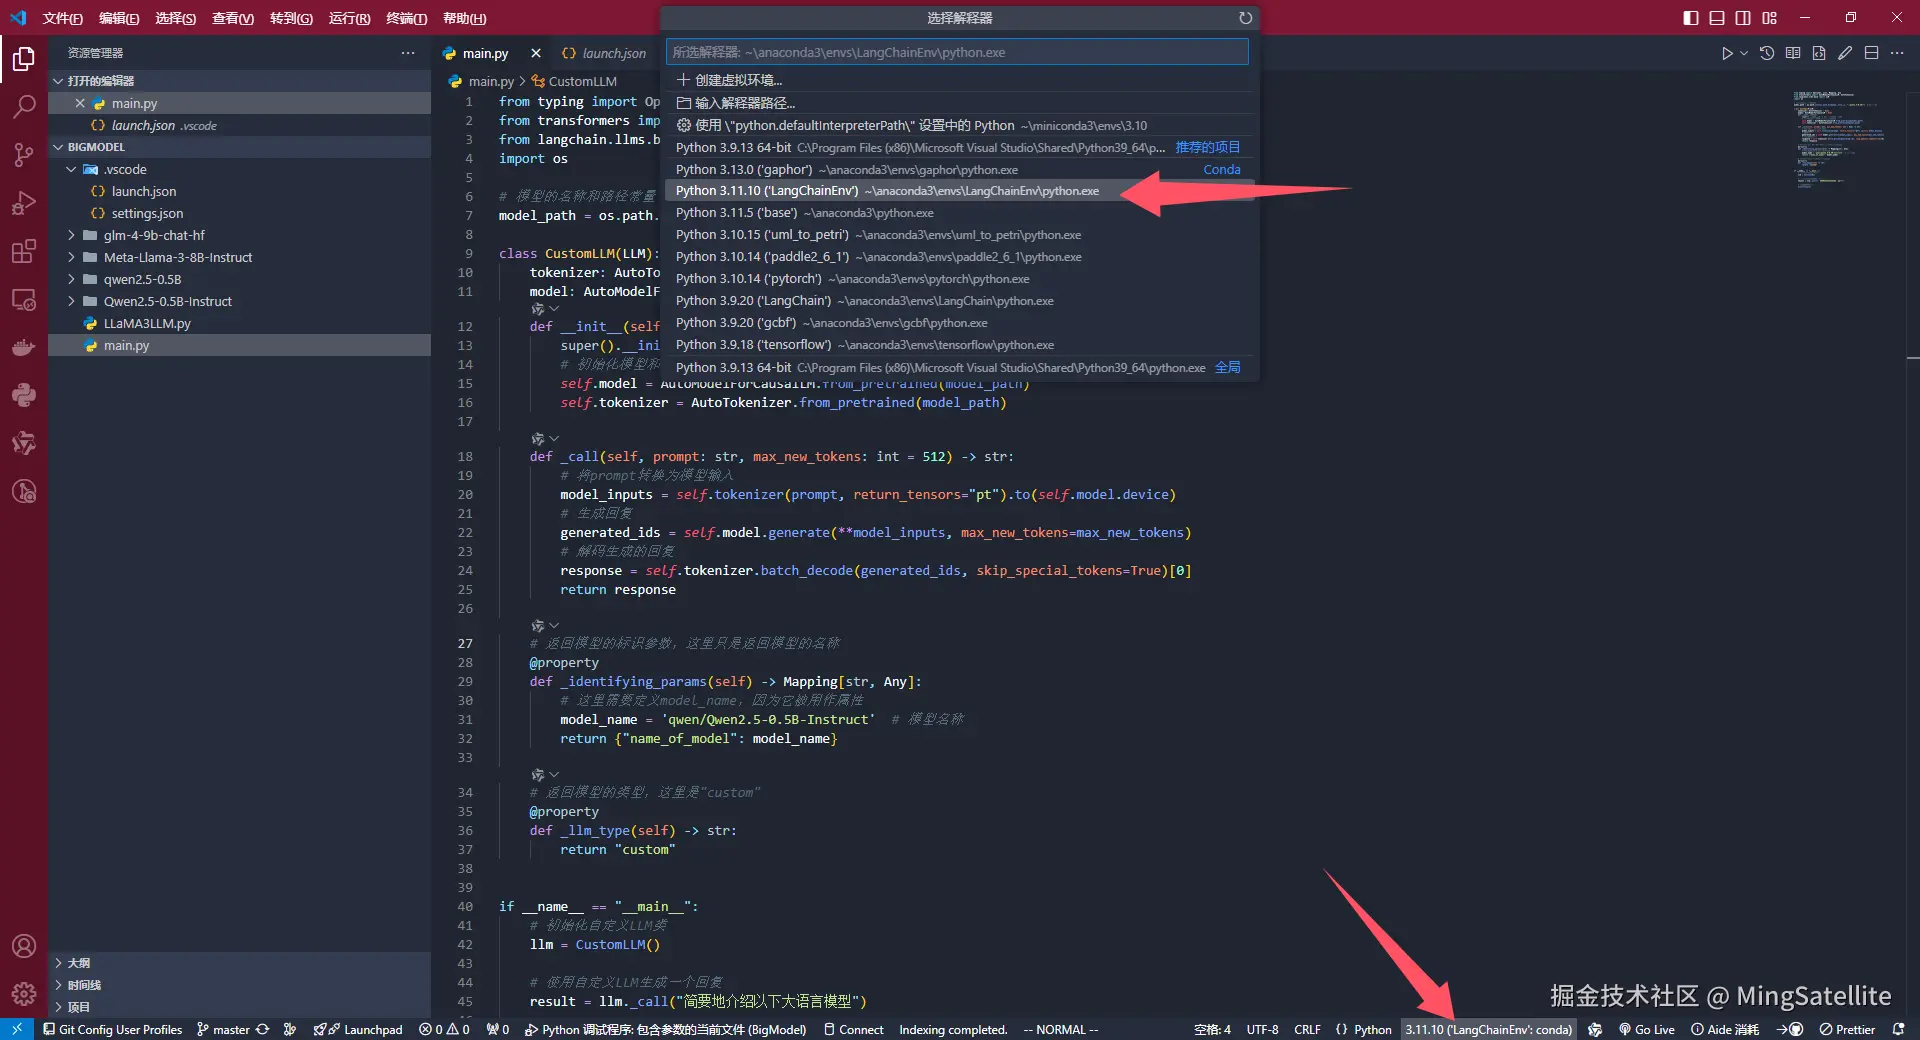1920x1040 pixels.
Task: Collapse the .vscode folder
Action: pos(71,169)
